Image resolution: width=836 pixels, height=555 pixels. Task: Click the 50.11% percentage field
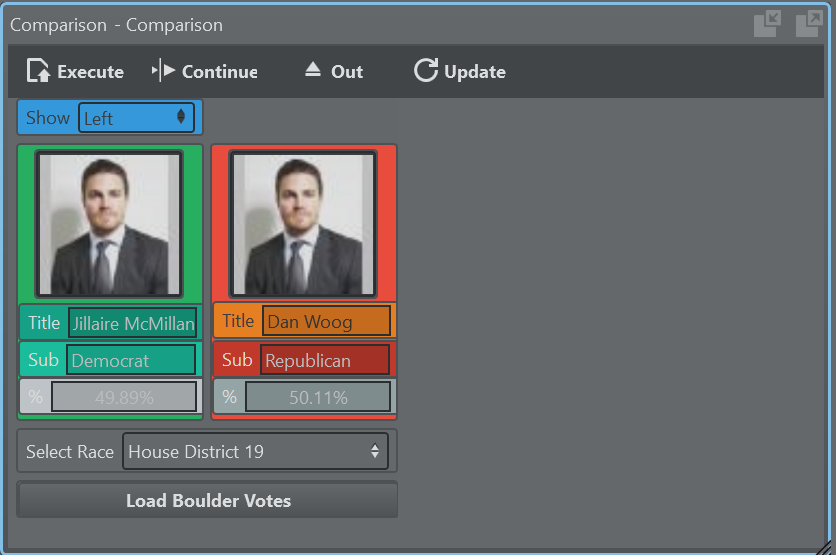point(319,398)
